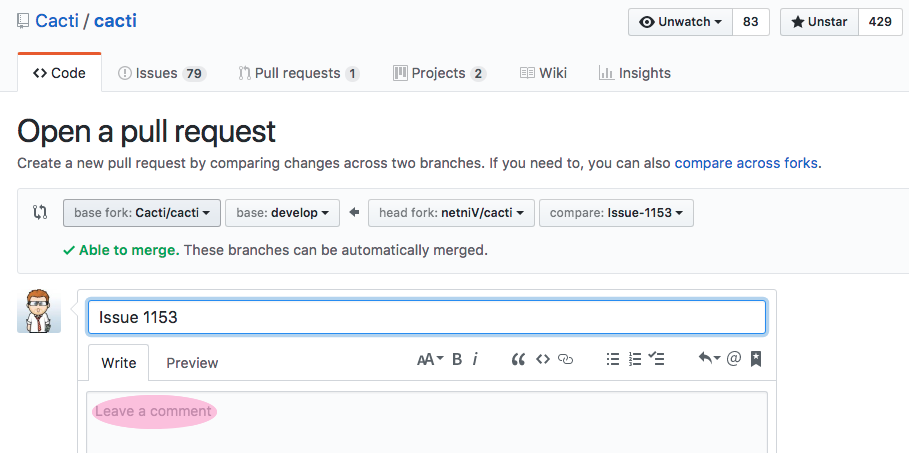Reference an issue with the bookmark icon

(x=755, y=359)
